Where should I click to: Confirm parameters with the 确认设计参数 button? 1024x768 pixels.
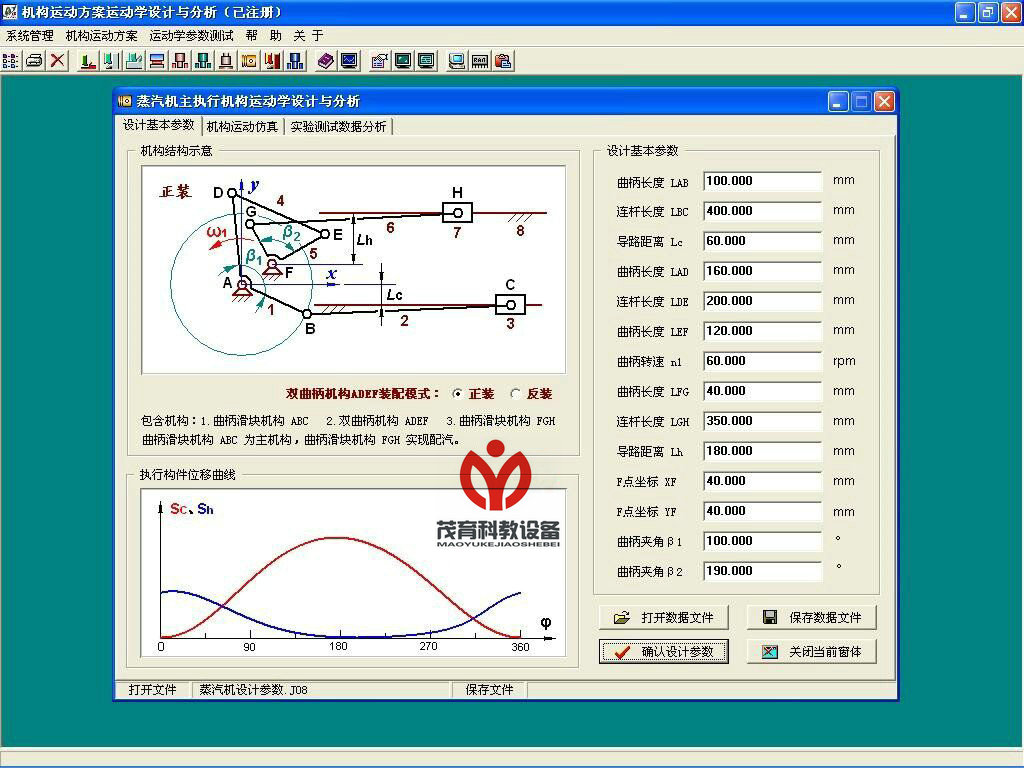(x=663, y=651)
